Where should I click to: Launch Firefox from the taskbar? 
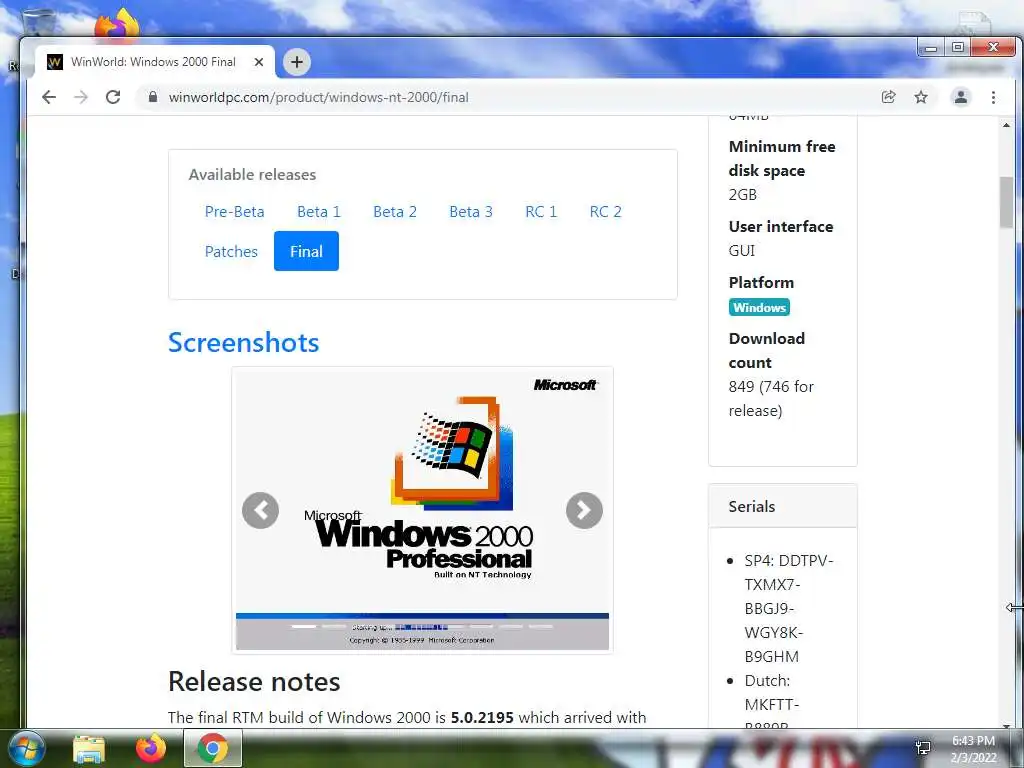click(151, 748)
